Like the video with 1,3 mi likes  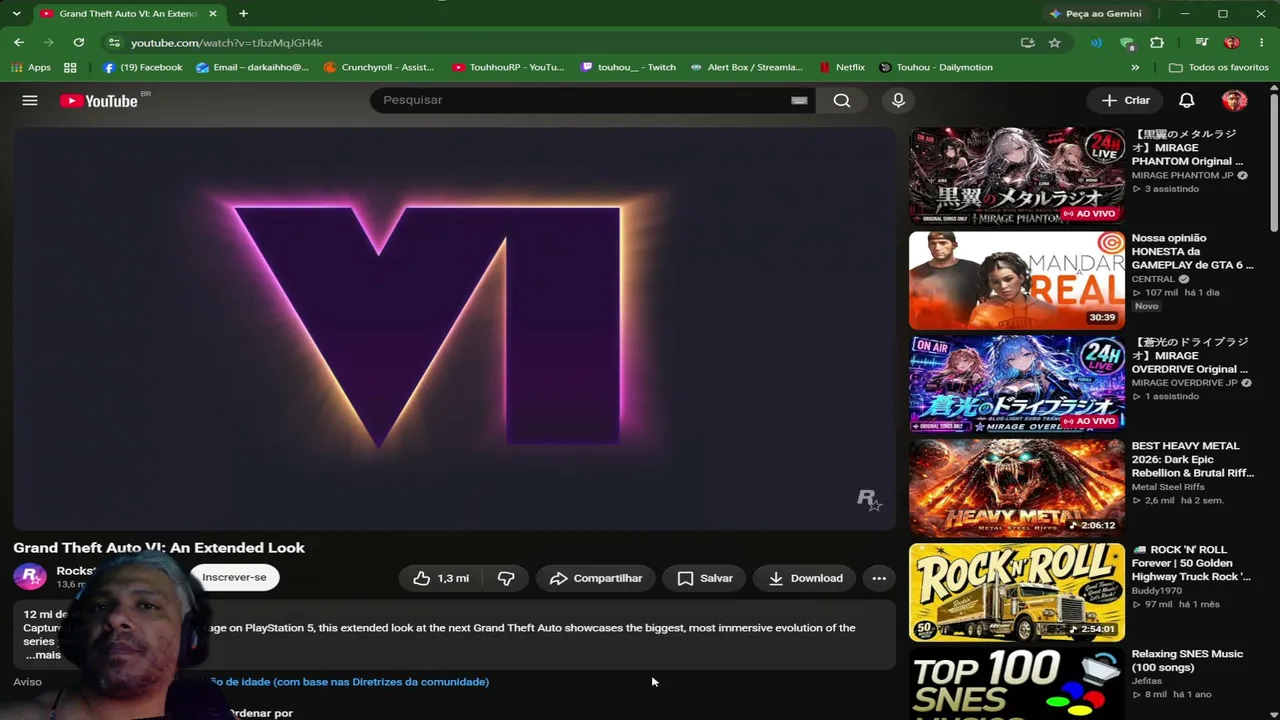click(441, 578)
